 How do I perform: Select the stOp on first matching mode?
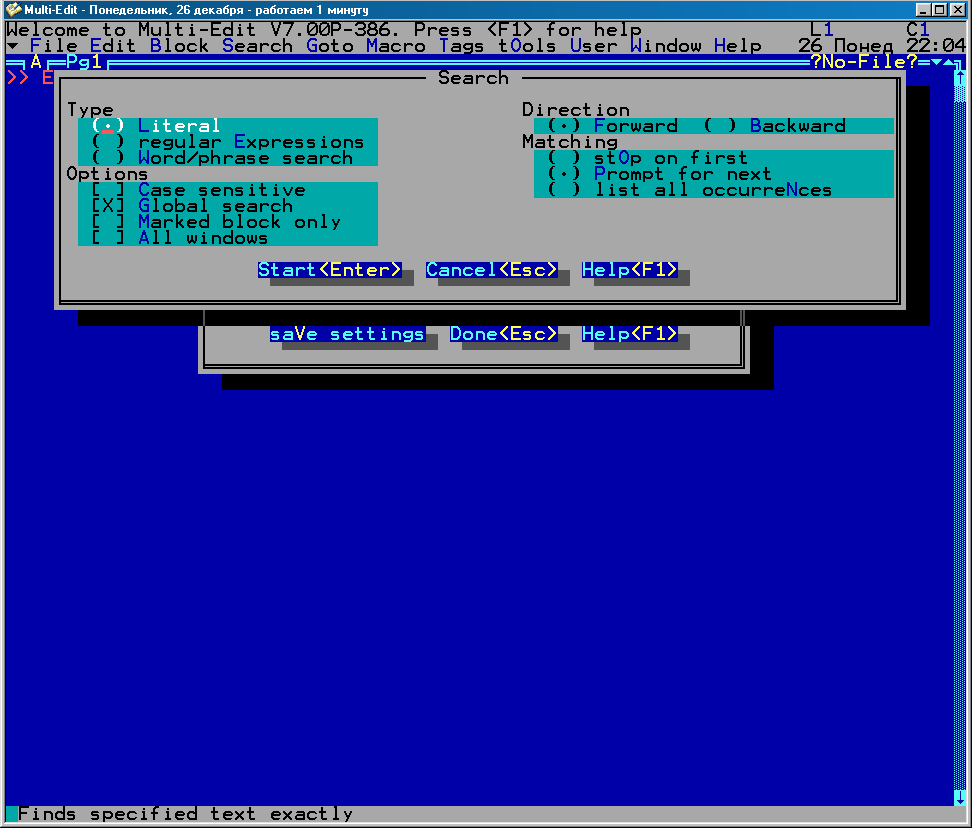(648, 158)
